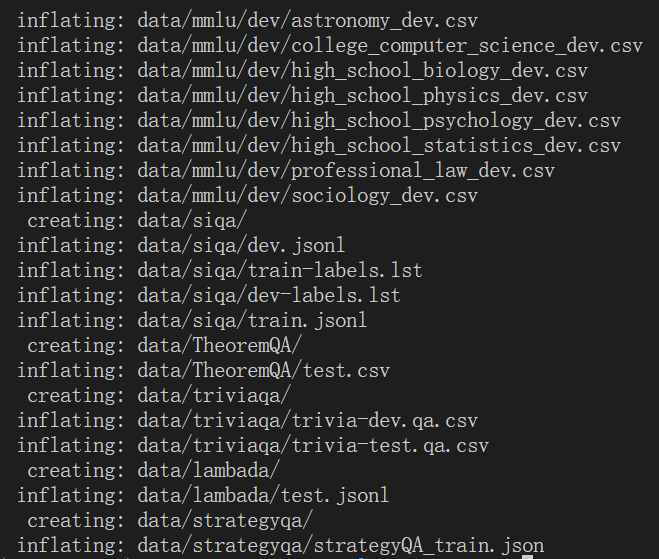Select the TheoremQA/test.csv file path

click(263, 371)
